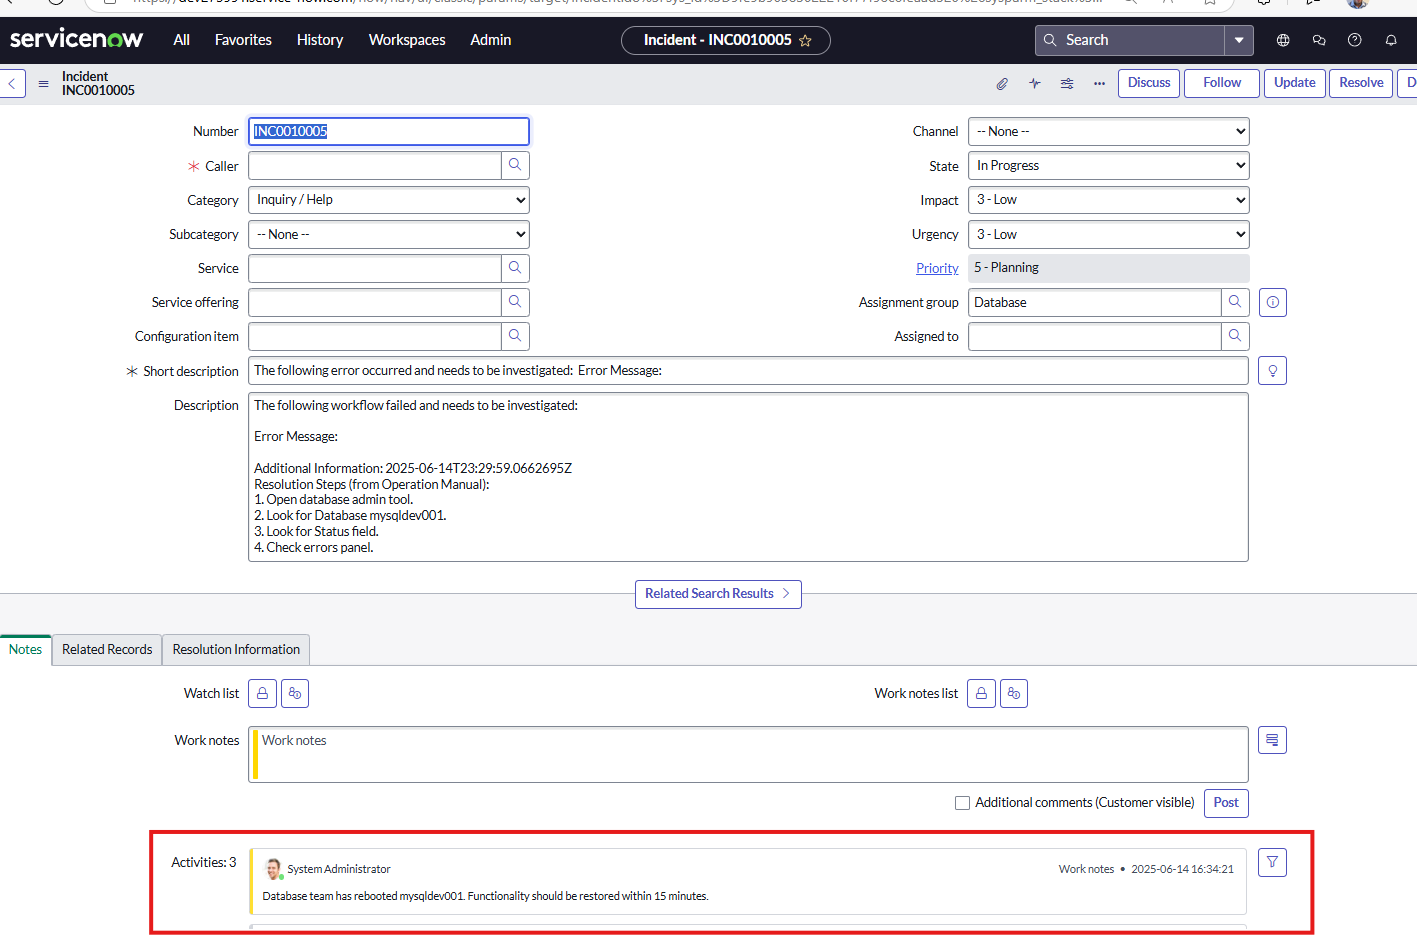The image size is (1417, 935).
Task: Click the Description text area
Action: pyautogui.click(x=748, y=477)
